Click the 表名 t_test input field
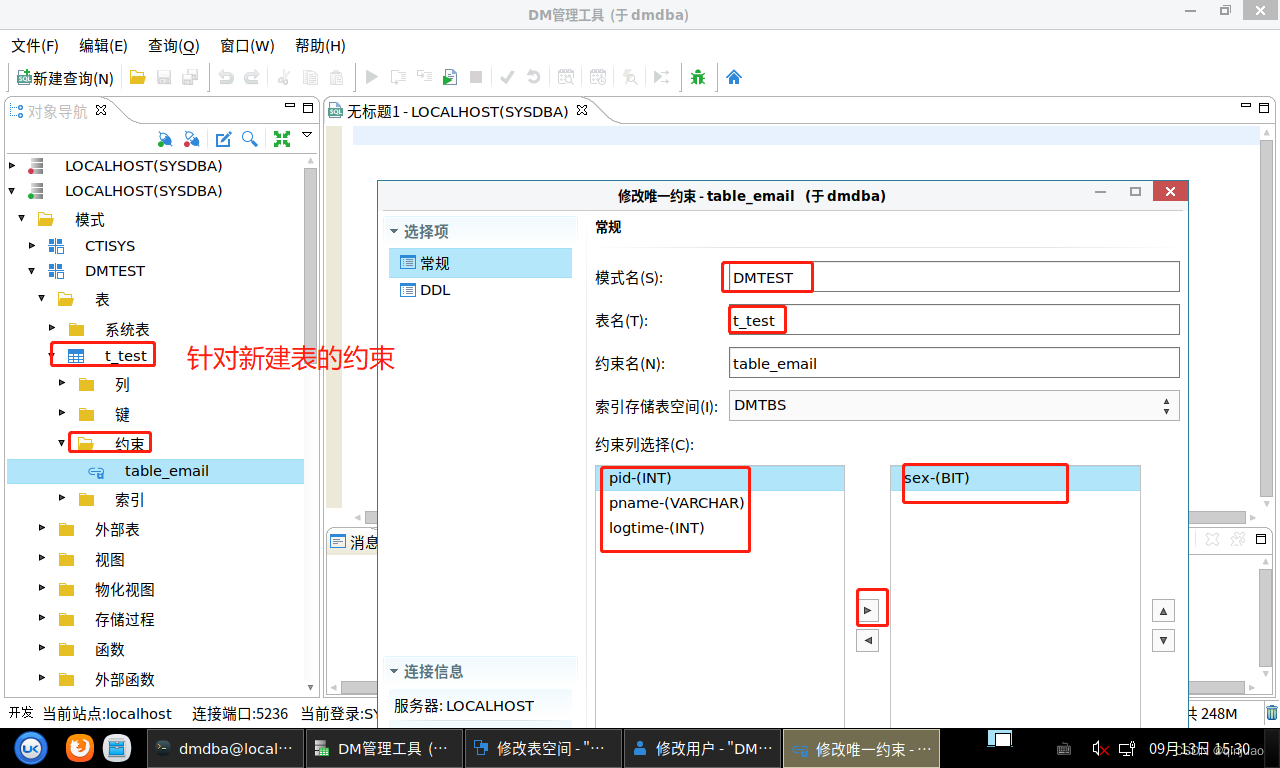This screenshot has height=768, width=1280. click(954, 320)
